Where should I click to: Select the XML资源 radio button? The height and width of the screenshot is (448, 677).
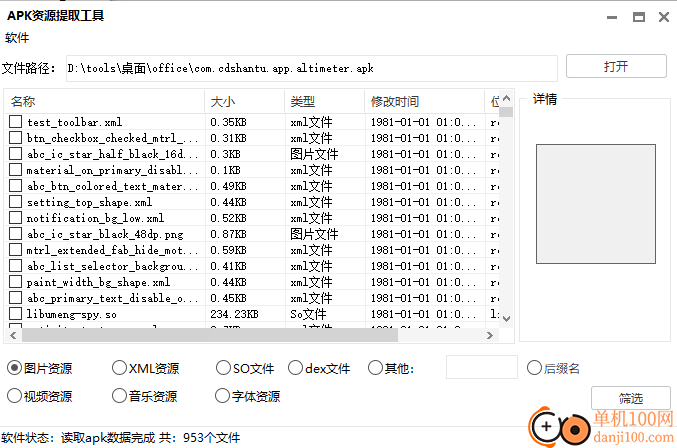119,368
